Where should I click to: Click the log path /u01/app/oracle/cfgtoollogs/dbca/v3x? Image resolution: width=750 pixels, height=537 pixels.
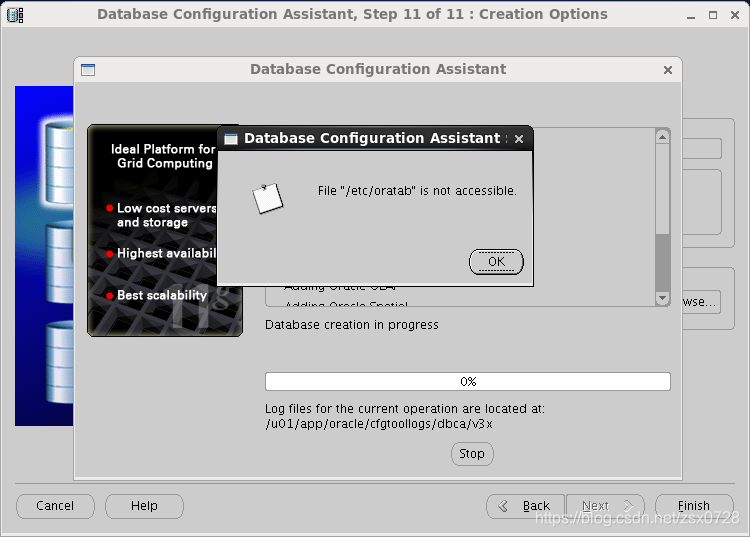tap(379, 424)
